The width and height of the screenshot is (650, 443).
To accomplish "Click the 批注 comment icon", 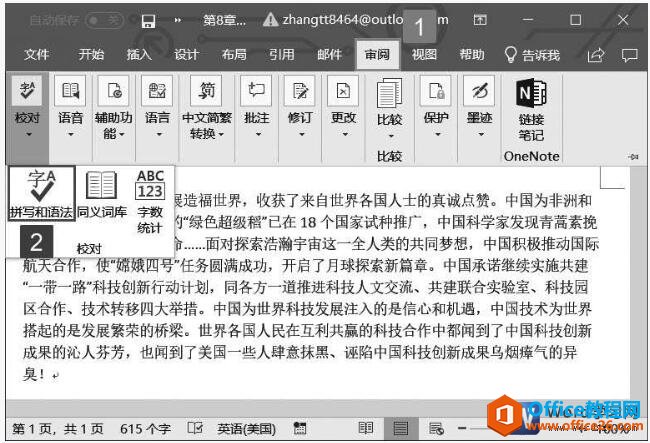I will pyautogui.click(x=256, y=90).
